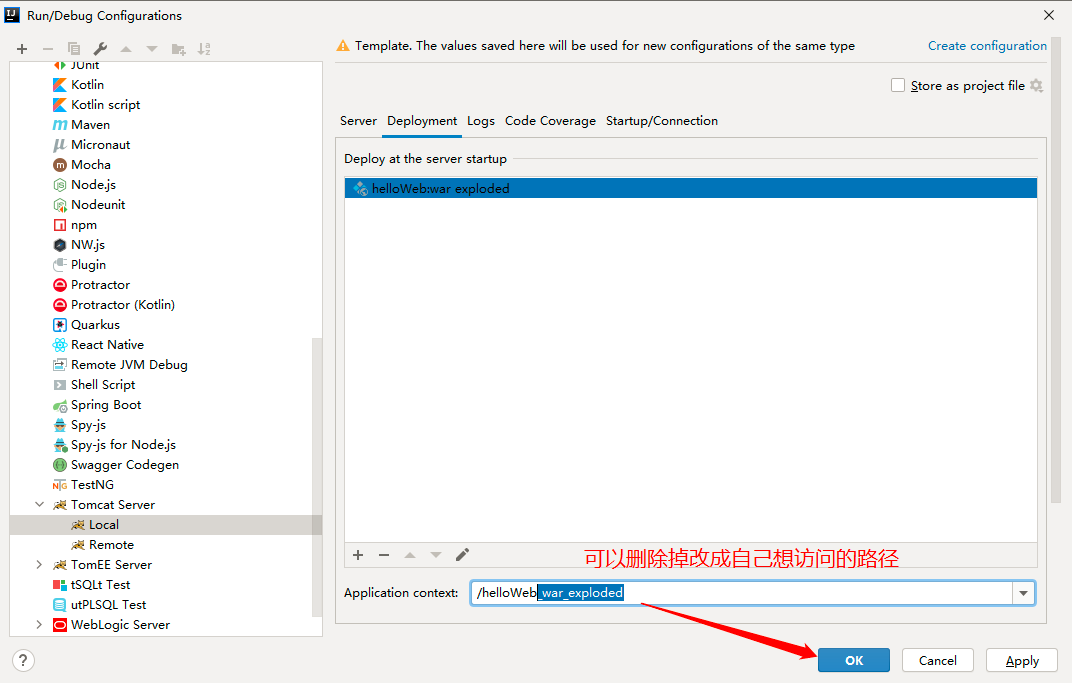1072x683 pixels.
Task: Click the Maven icon in the template list
Action: 59,125
